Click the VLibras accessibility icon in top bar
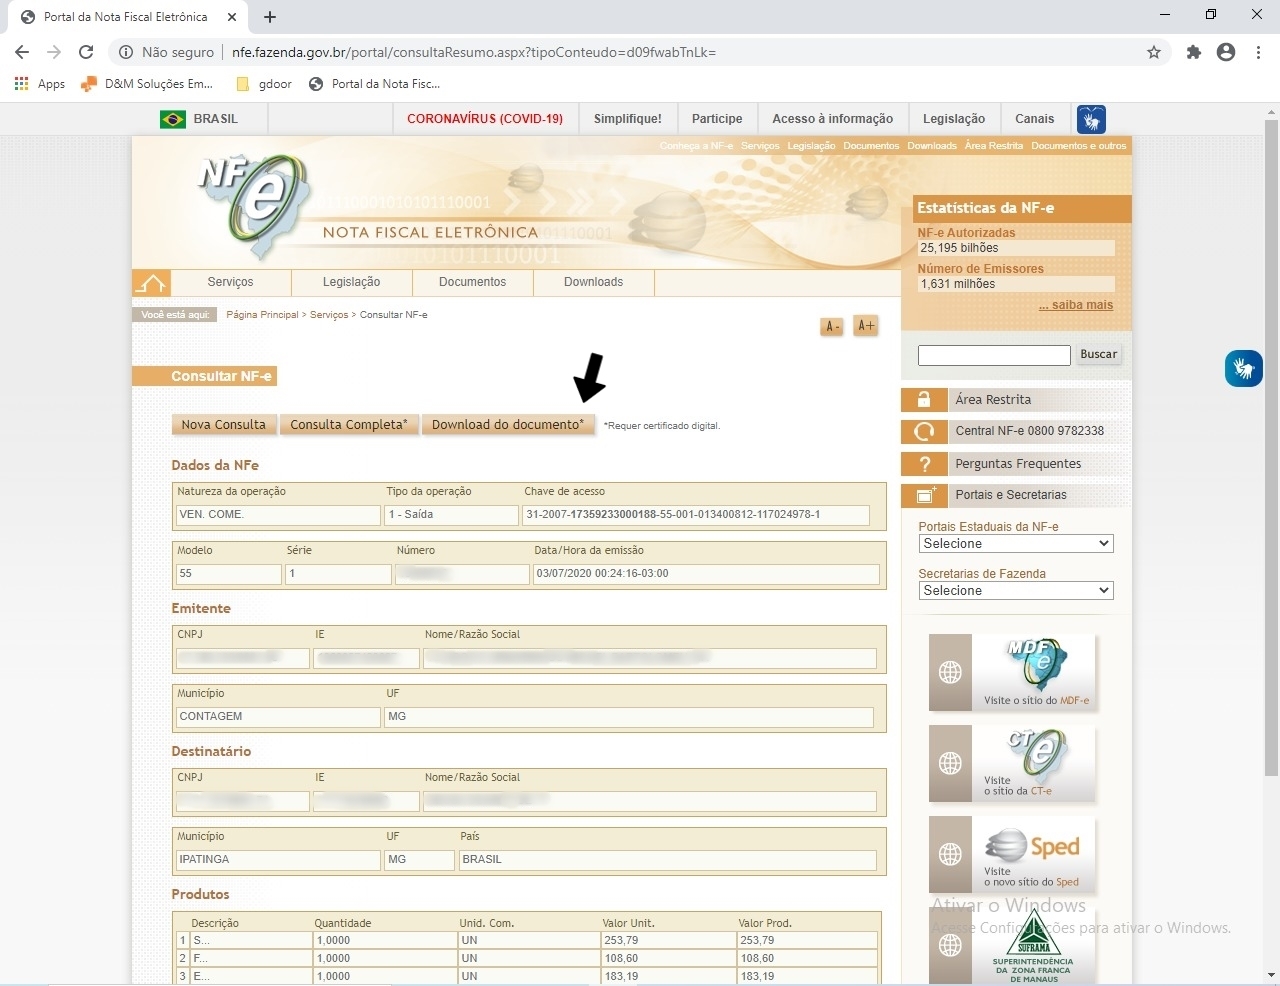The width and height of the screenshot is (1280, 986). point(1091,119)
